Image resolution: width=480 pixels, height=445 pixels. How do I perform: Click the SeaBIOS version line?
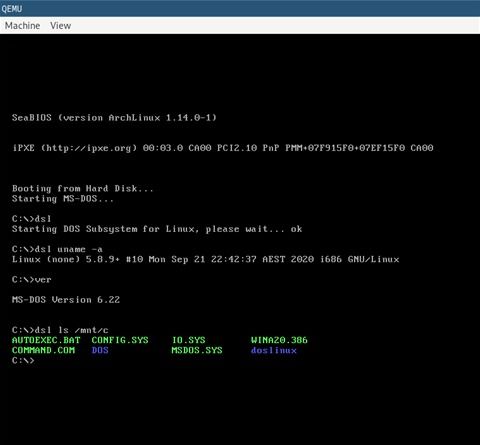tap(114, 118)
